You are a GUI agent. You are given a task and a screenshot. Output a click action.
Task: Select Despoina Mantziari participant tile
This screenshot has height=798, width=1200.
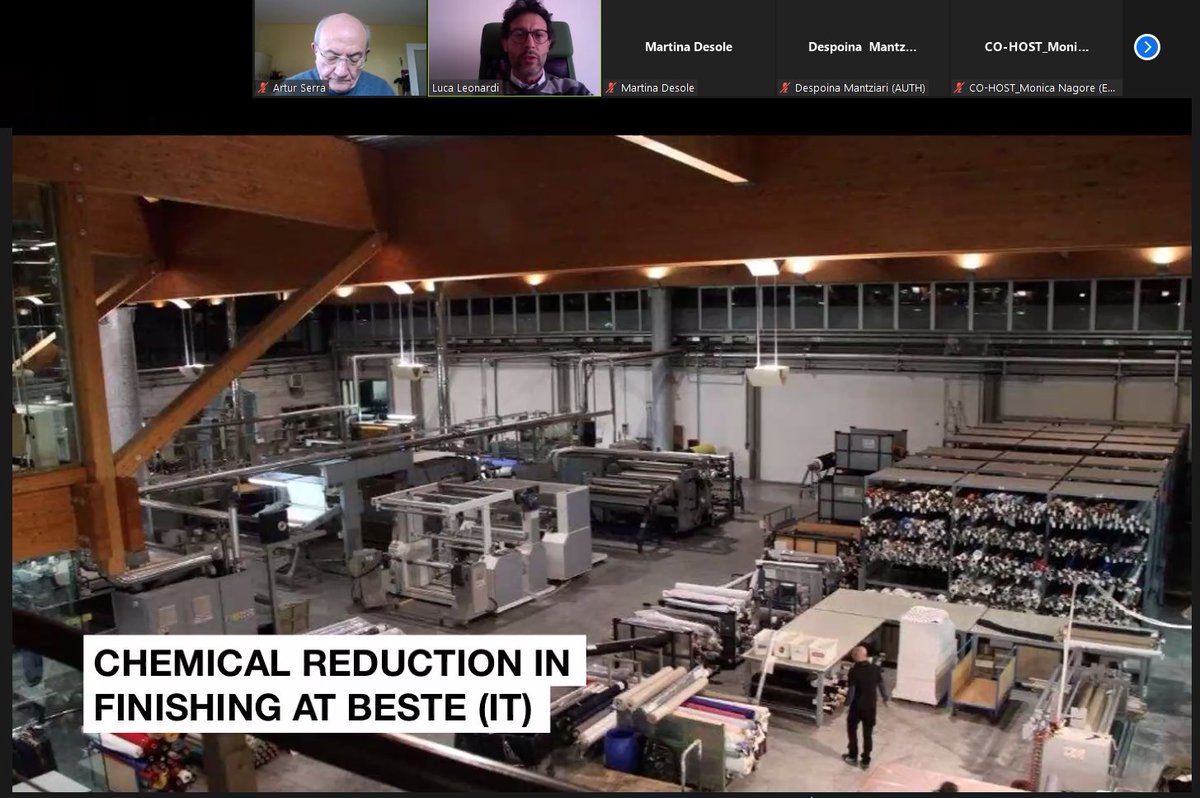[x=862, y=48]
